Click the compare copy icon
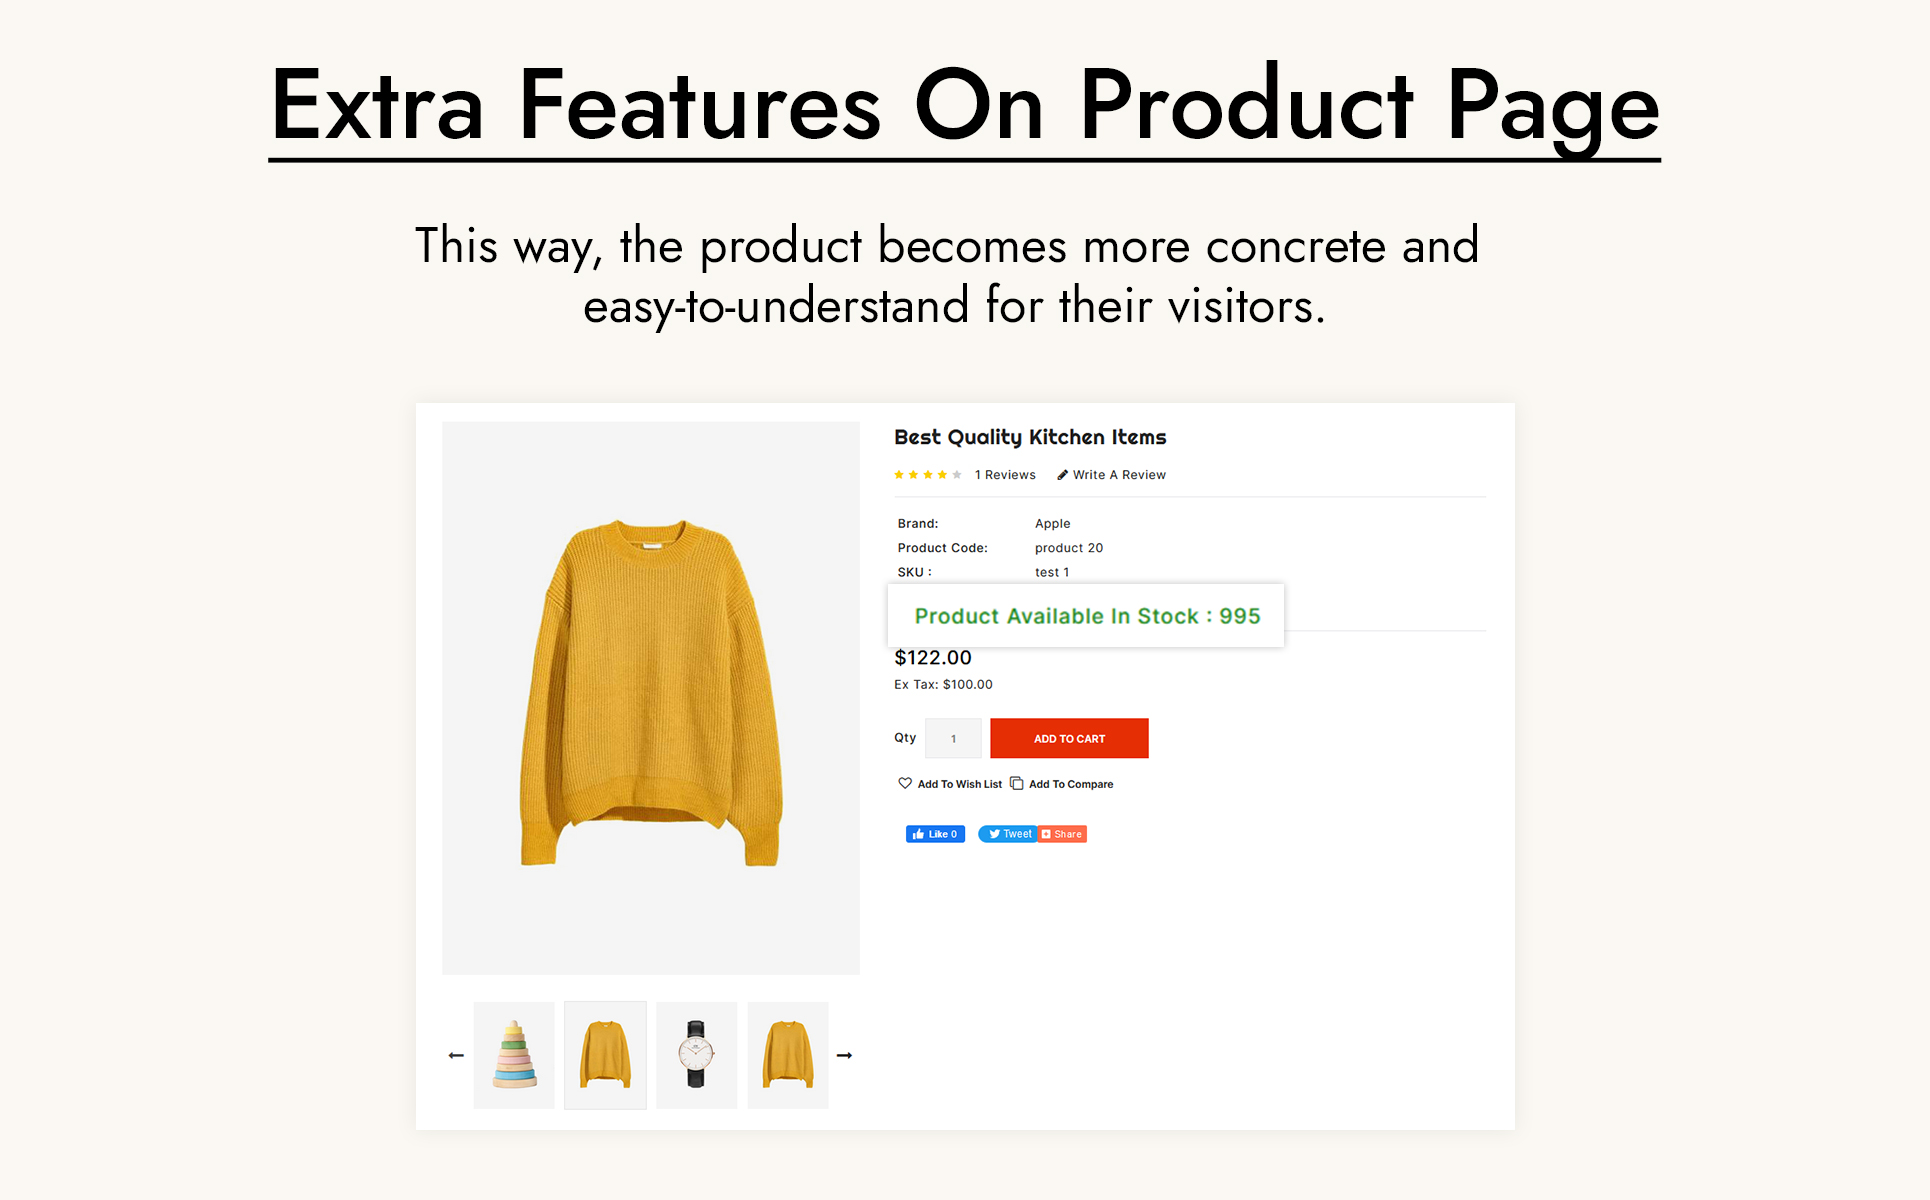The width and height of the screenshot is (1930, 1200). point(1017,783)
